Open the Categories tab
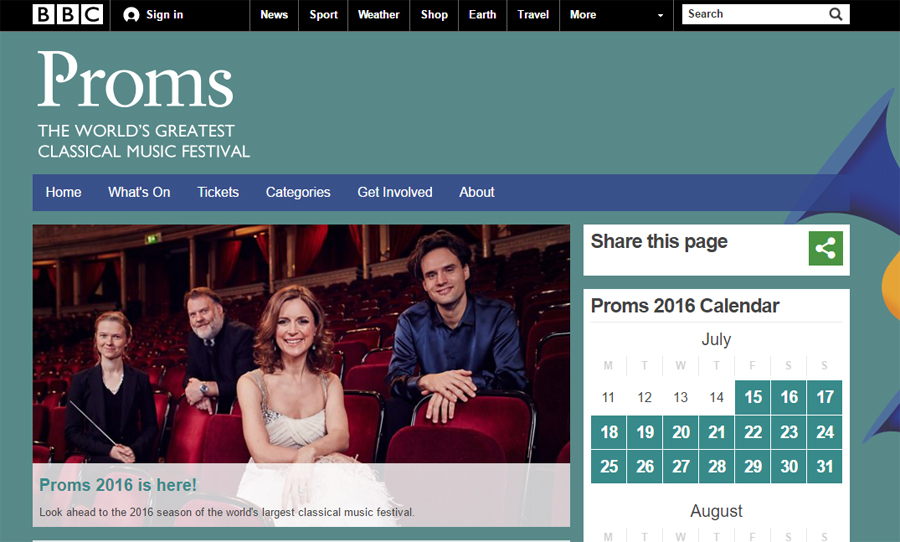This screenshot has width=900, height=542. tap(298, 192)
